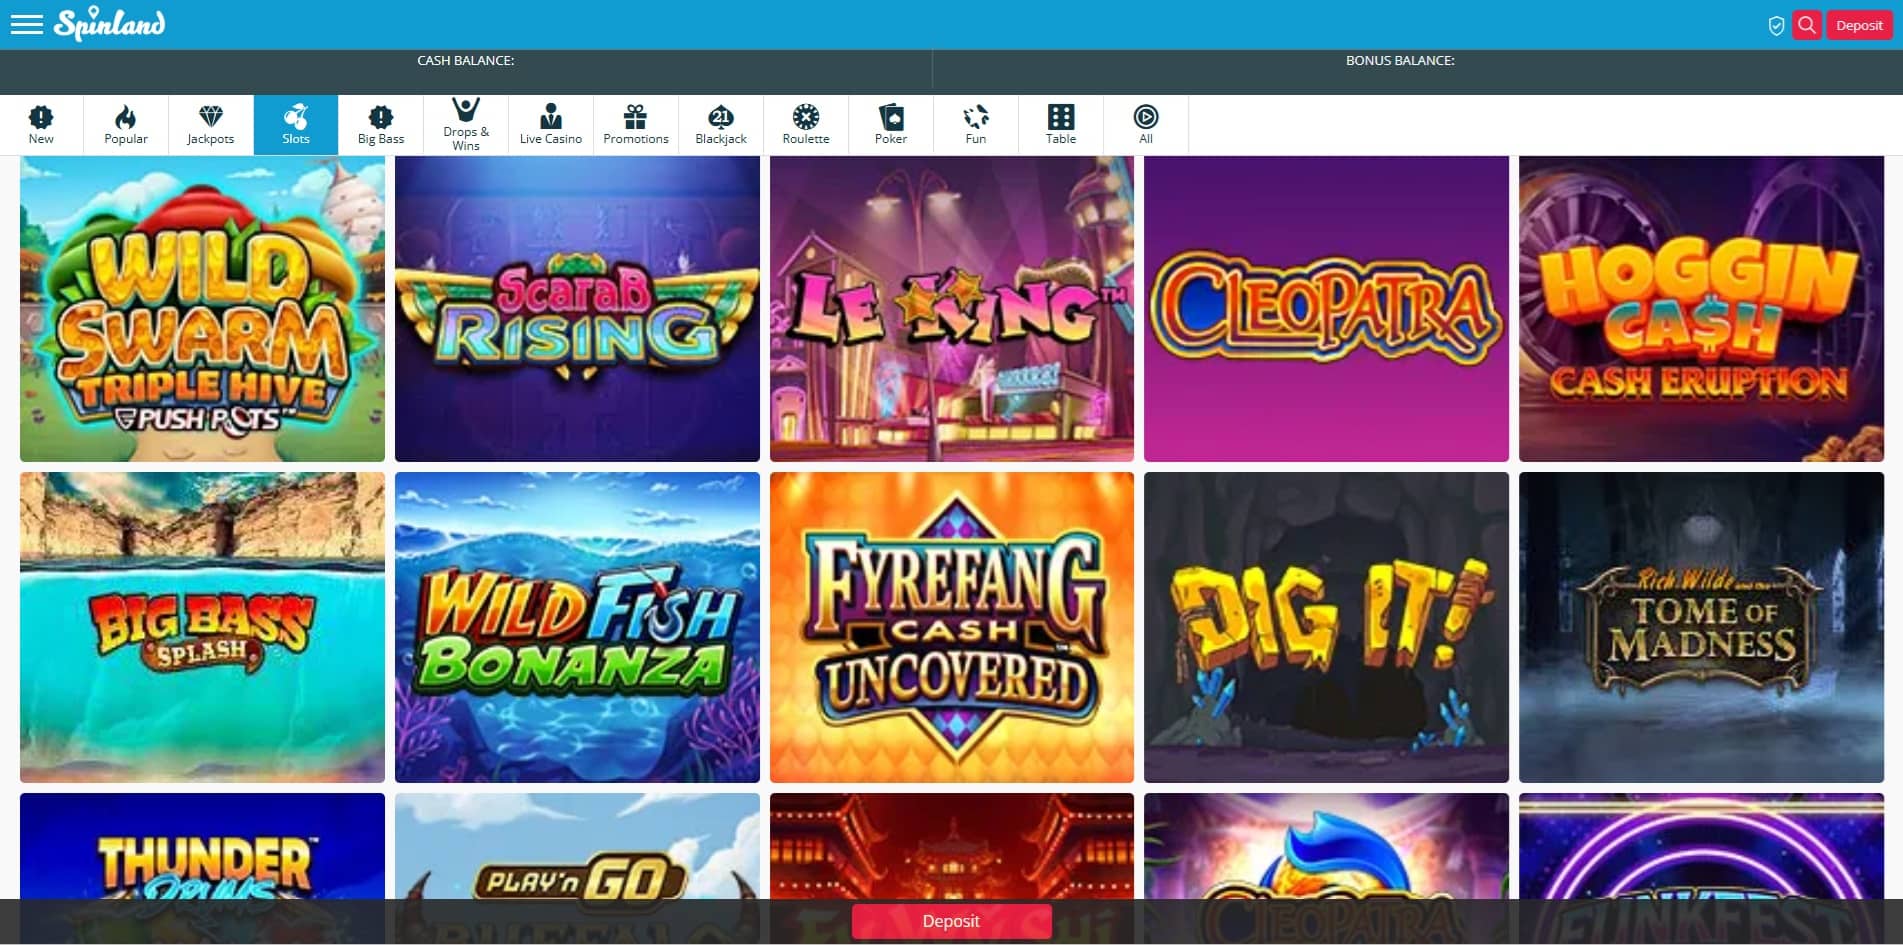This screenshot has width=1903, height=945.
Task: Select the Popular flame category
Action: 126,125
